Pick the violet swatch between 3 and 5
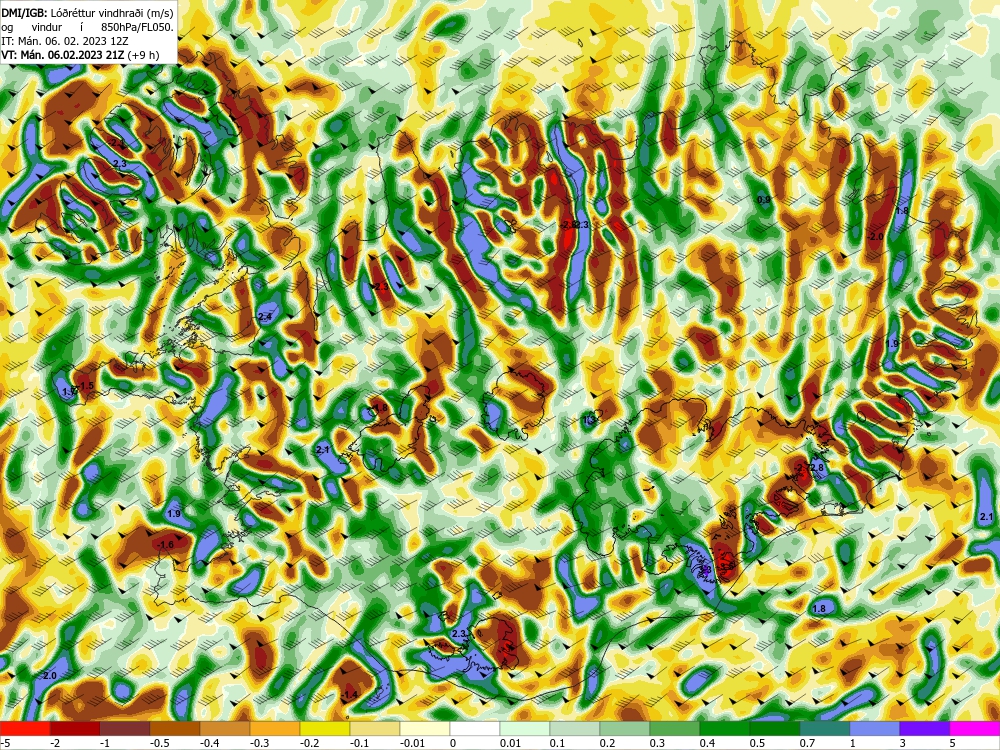1000x750 pixels. click(925, 728)
